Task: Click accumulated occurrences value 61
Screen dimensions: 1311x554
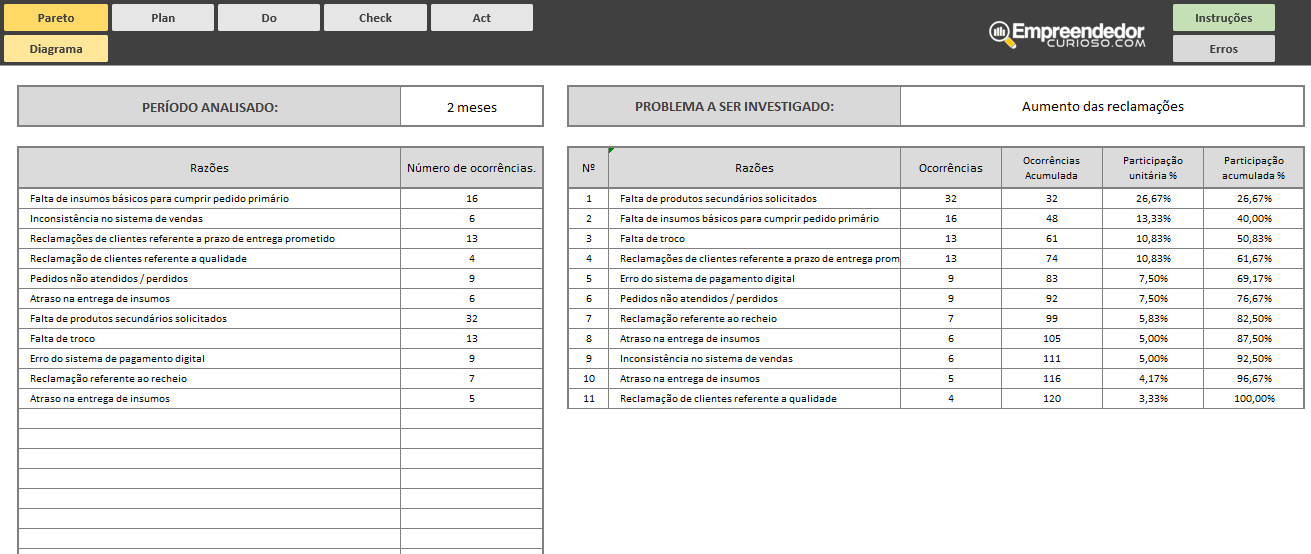Action: coord(1052,238)
